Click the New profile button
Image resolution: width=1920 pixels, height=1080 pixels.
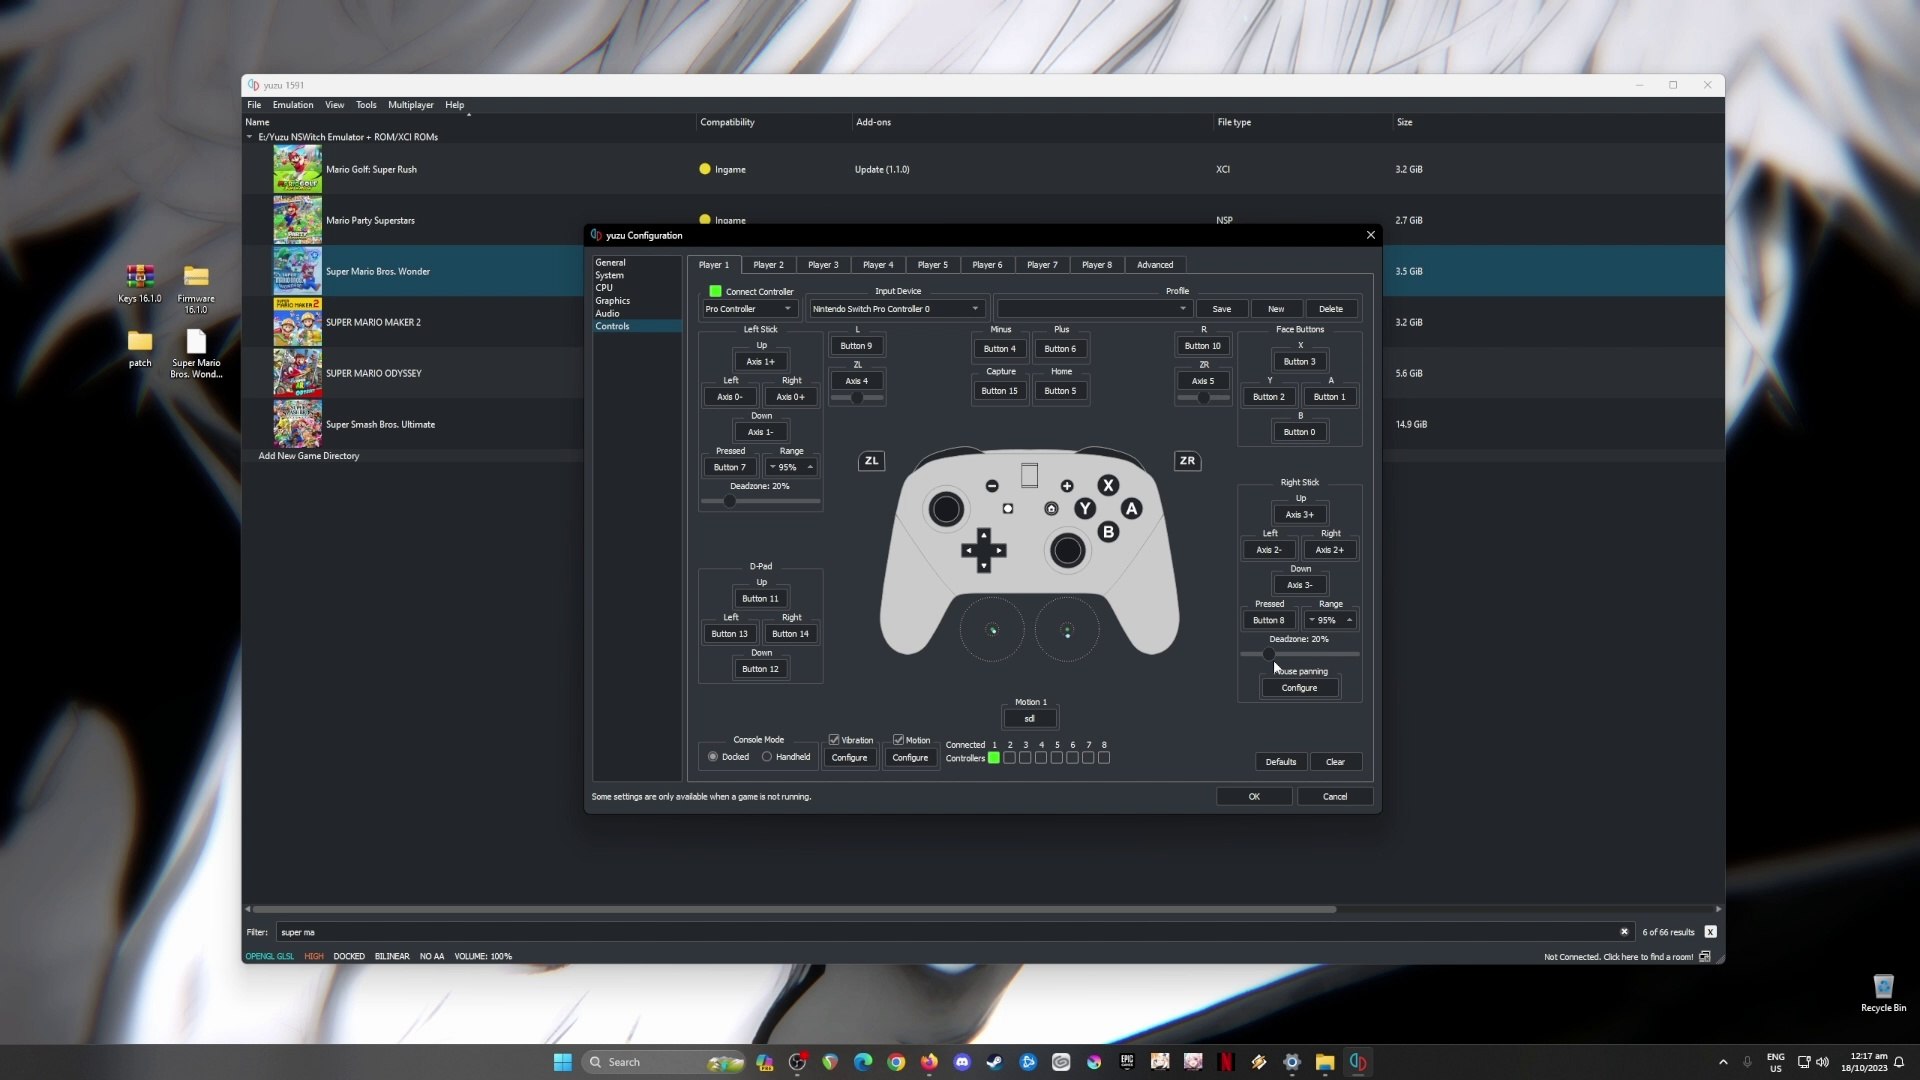(1276, 309)
